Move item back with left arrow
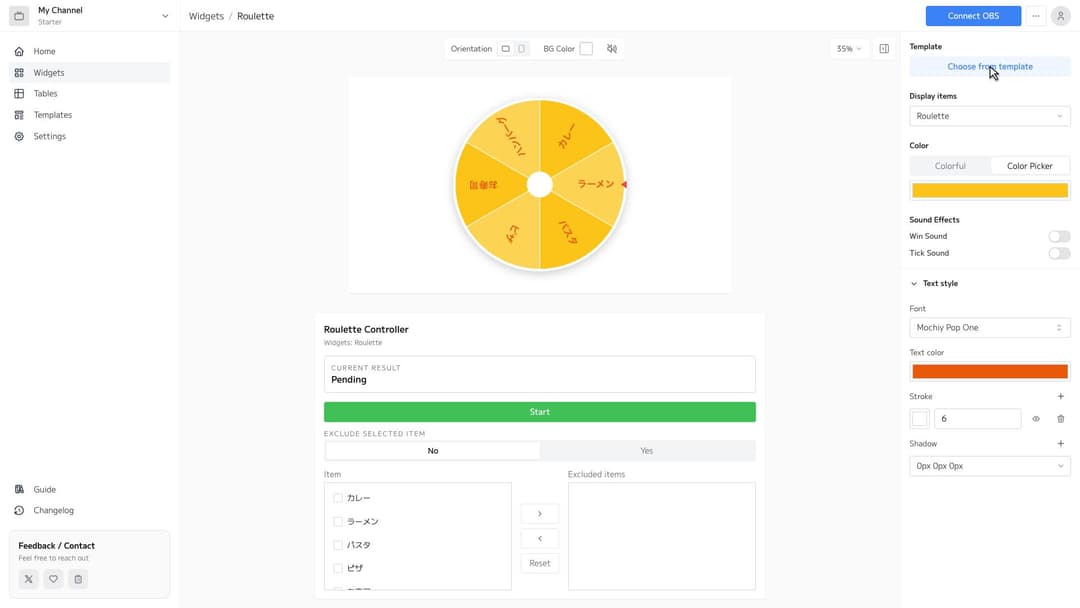The height and width of the screenshot is (608, 1080). [540, 538]
